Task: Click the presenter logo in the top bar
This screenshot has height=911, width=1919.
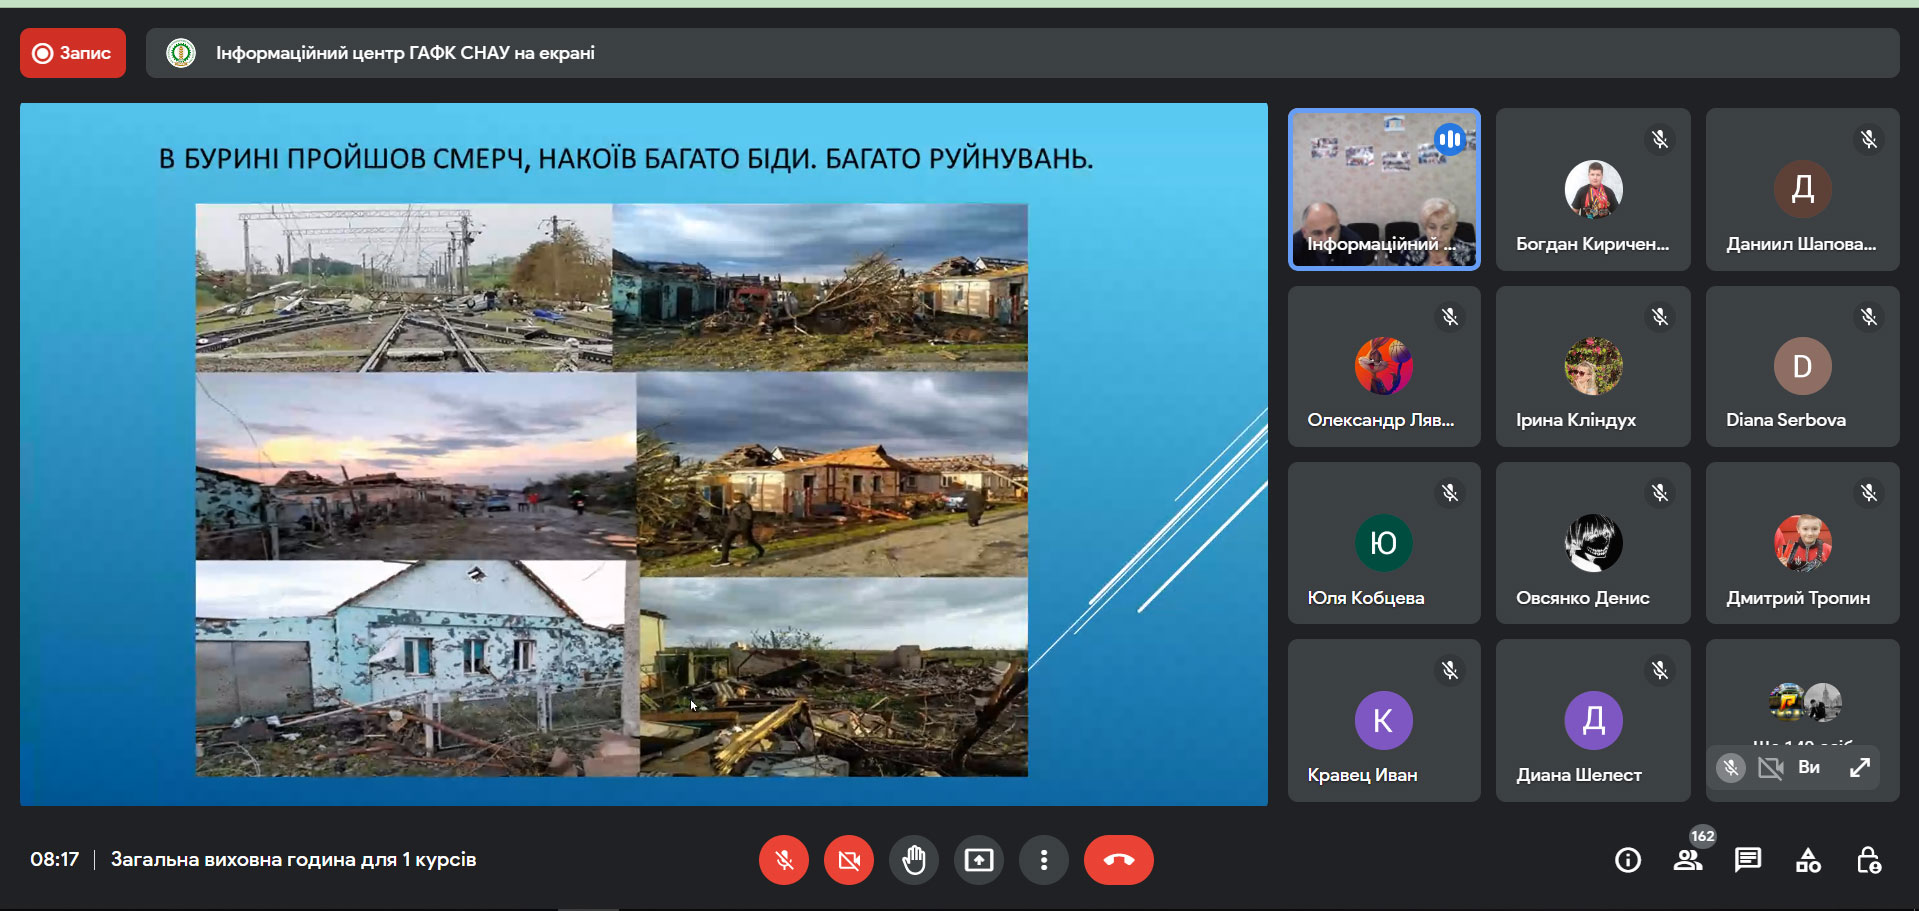Action: 181,53
